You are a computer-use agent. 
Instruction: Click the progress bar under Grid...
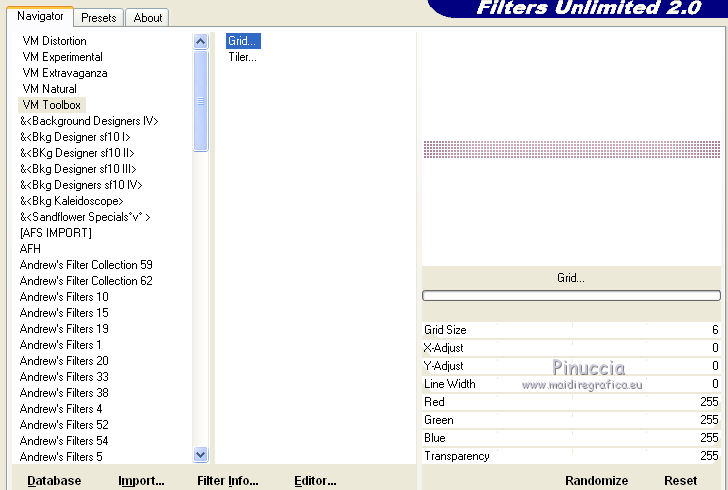click(572, 295)
